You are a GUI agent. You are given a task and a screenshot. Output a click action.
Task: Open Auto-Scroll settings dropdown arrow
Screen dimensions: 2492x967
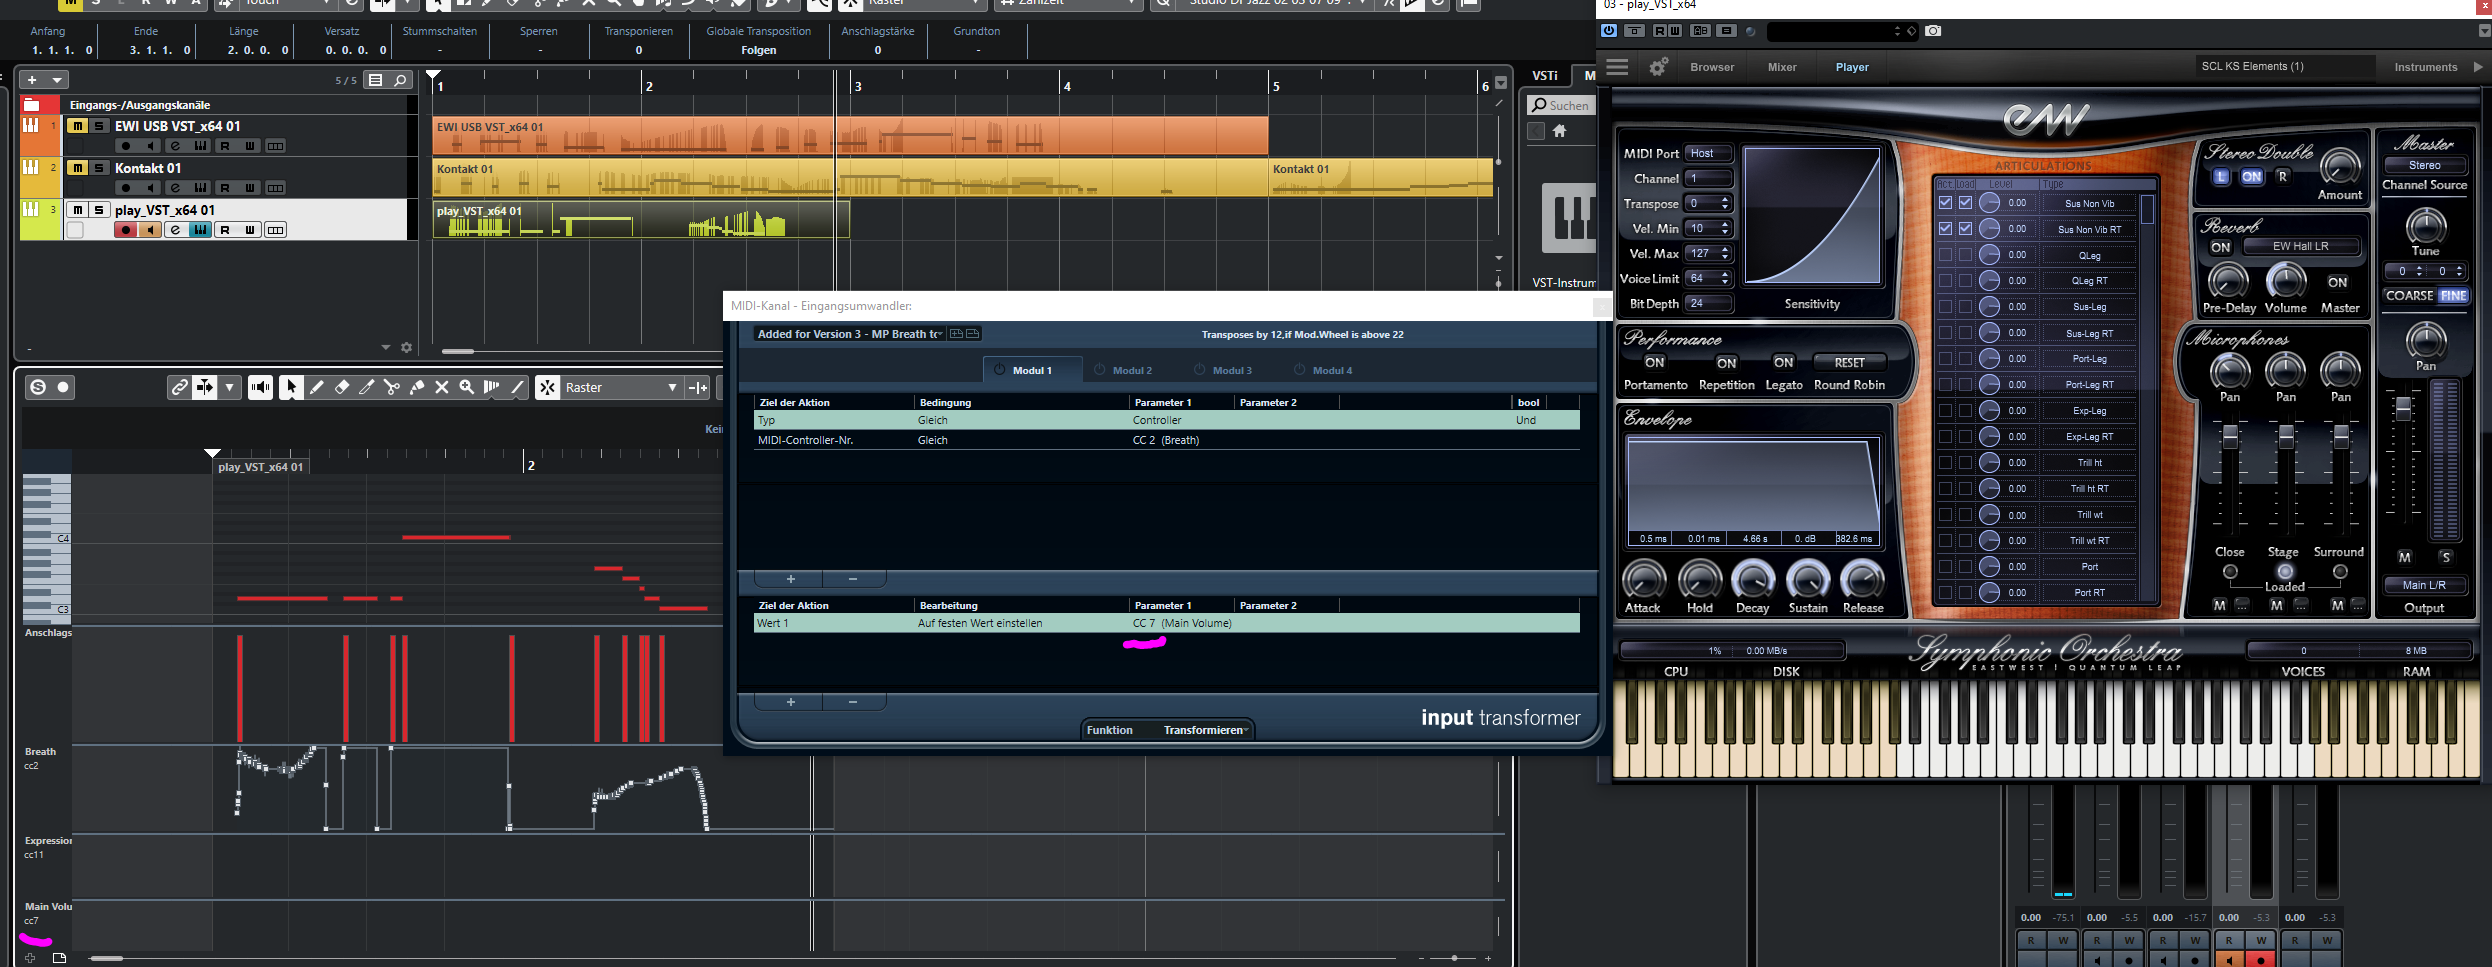pyautogui.click(x=230, y=388)
